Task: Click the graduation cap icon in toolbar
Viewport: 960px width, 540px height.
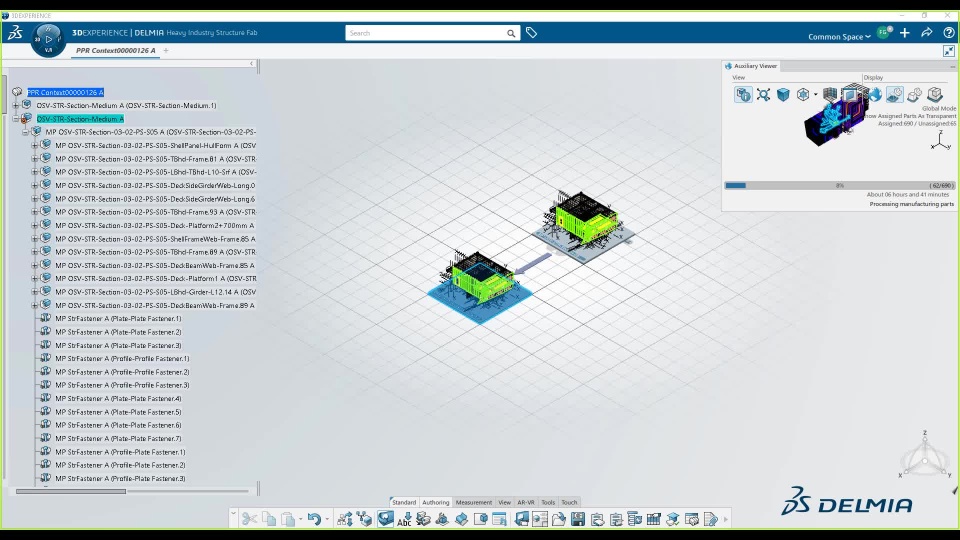Action: [x=672, y=519]
